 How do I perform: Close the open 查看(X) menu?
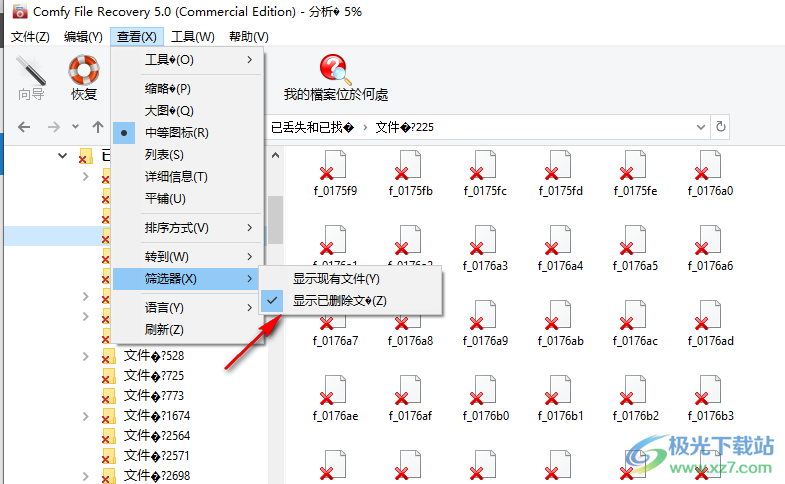click(137, 37)
